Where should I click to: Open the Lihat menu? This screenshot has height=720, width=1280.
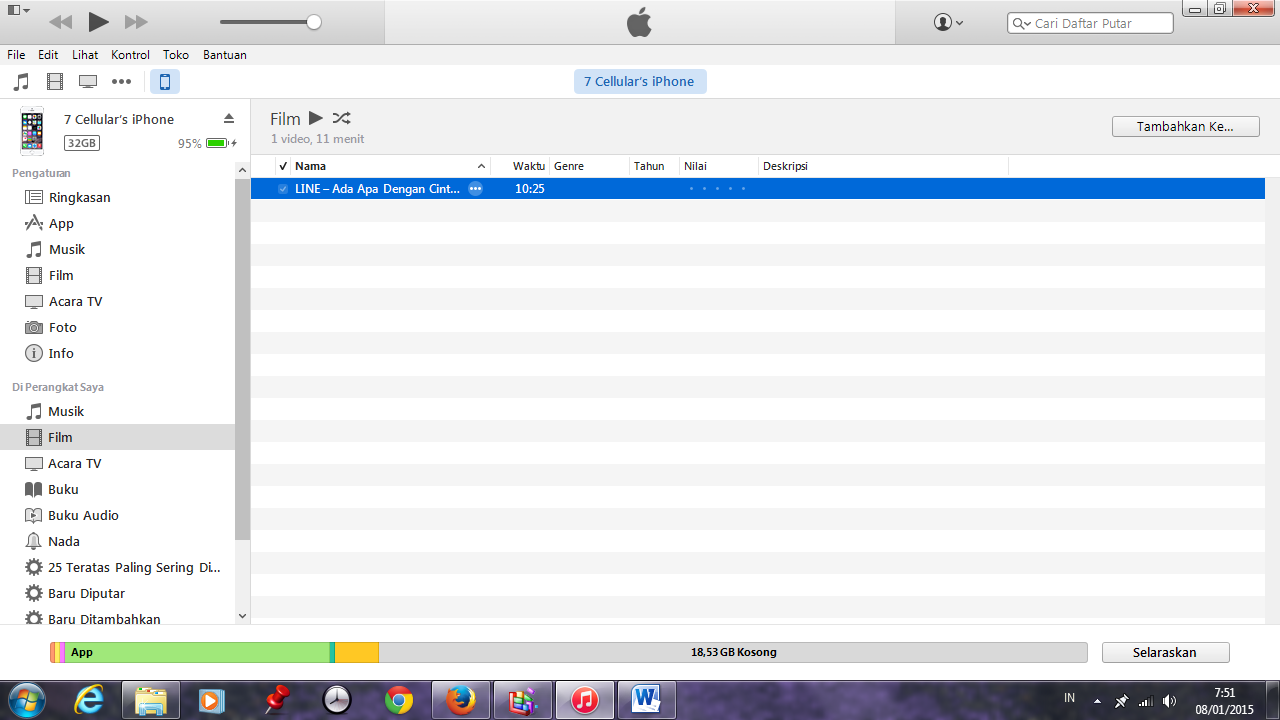pos(85,55)
